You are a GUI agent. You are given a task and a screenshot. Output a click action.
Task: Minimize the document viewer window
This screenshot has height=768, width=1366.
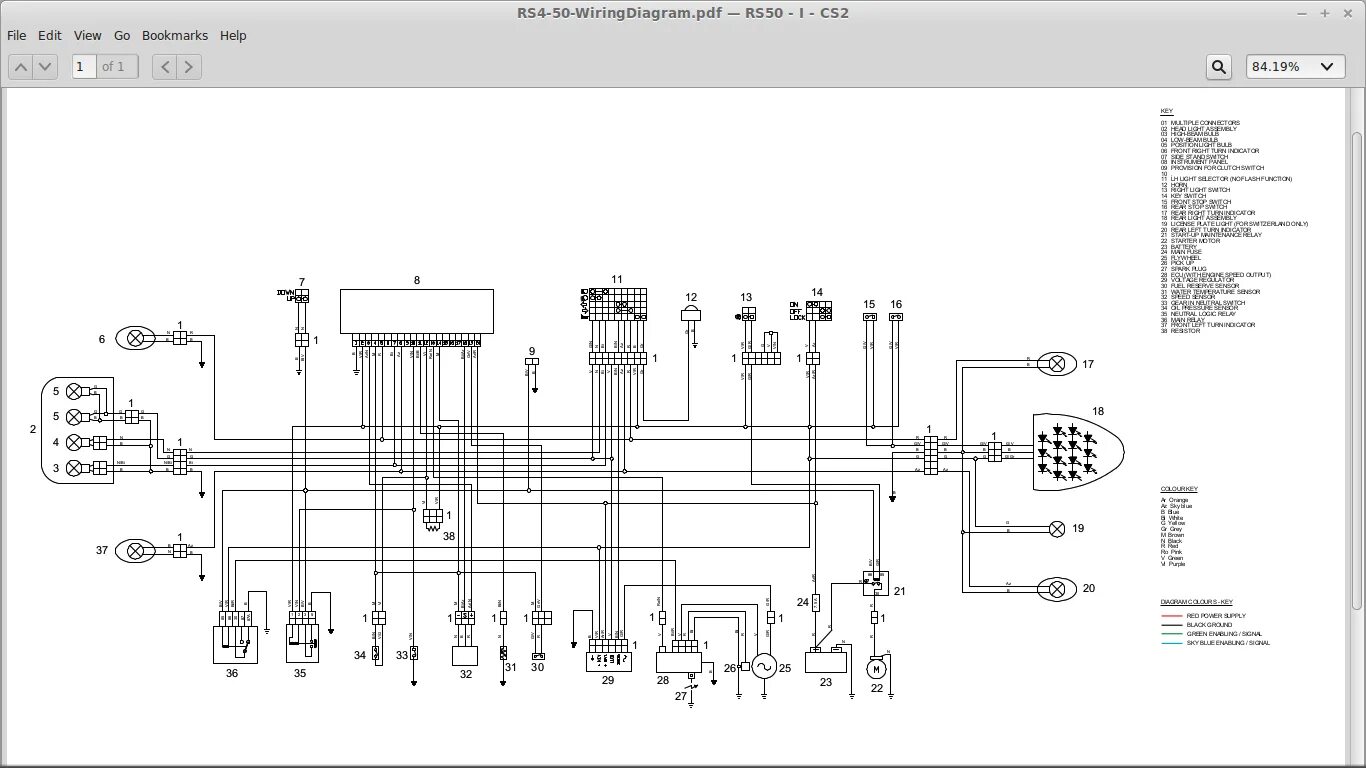[x=1302, y=14]
